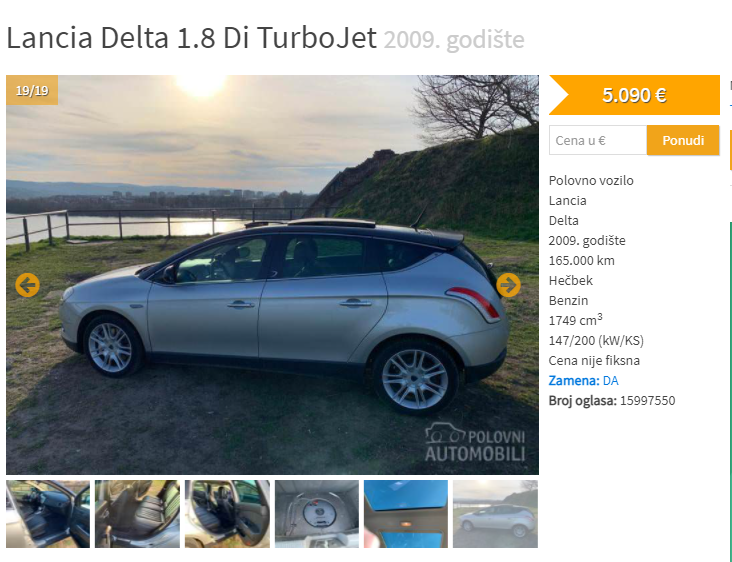Image resolution: width=732 pixels, height=562 pixels.
Task: Click the 19/19 photo counter badge
Action: click(x=32, y=90)
